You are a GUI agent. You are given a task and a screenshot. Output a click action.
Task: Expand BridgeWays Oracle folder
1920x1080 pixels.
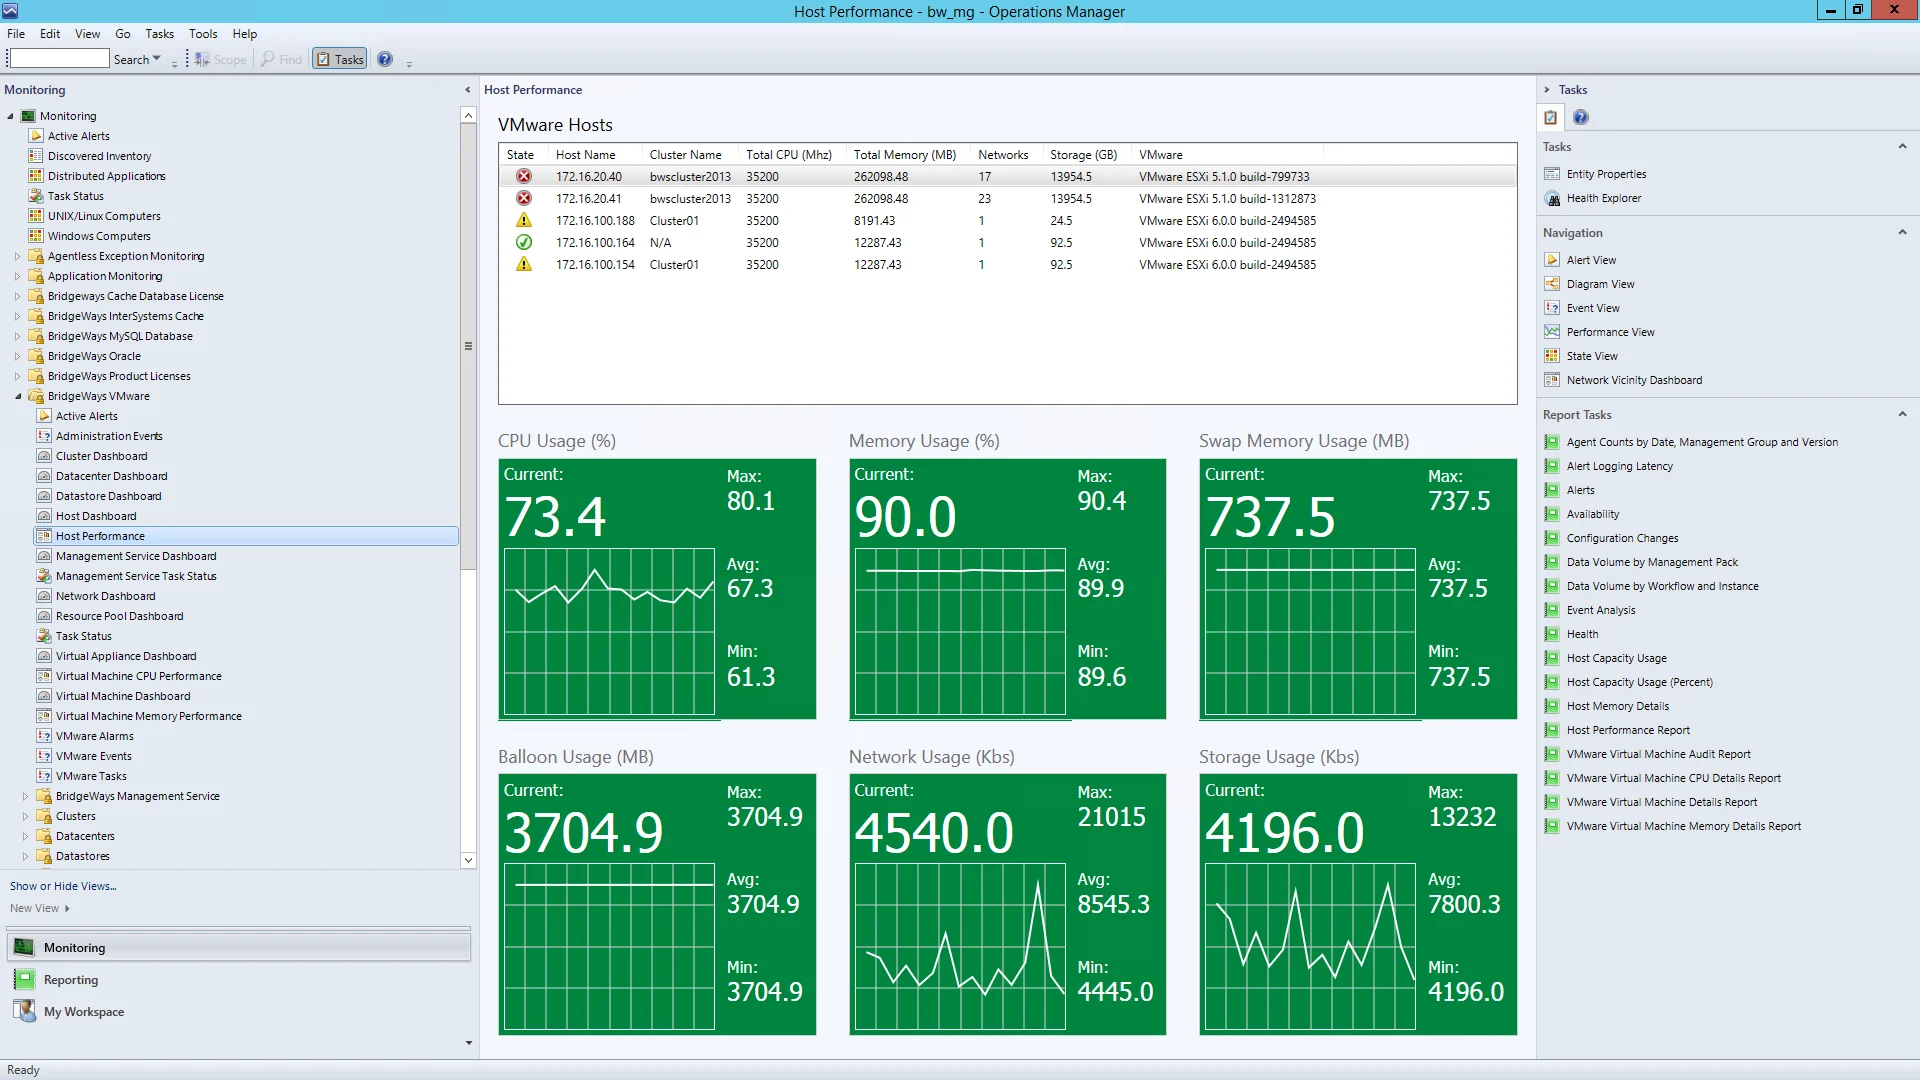[x=17, y=356]
